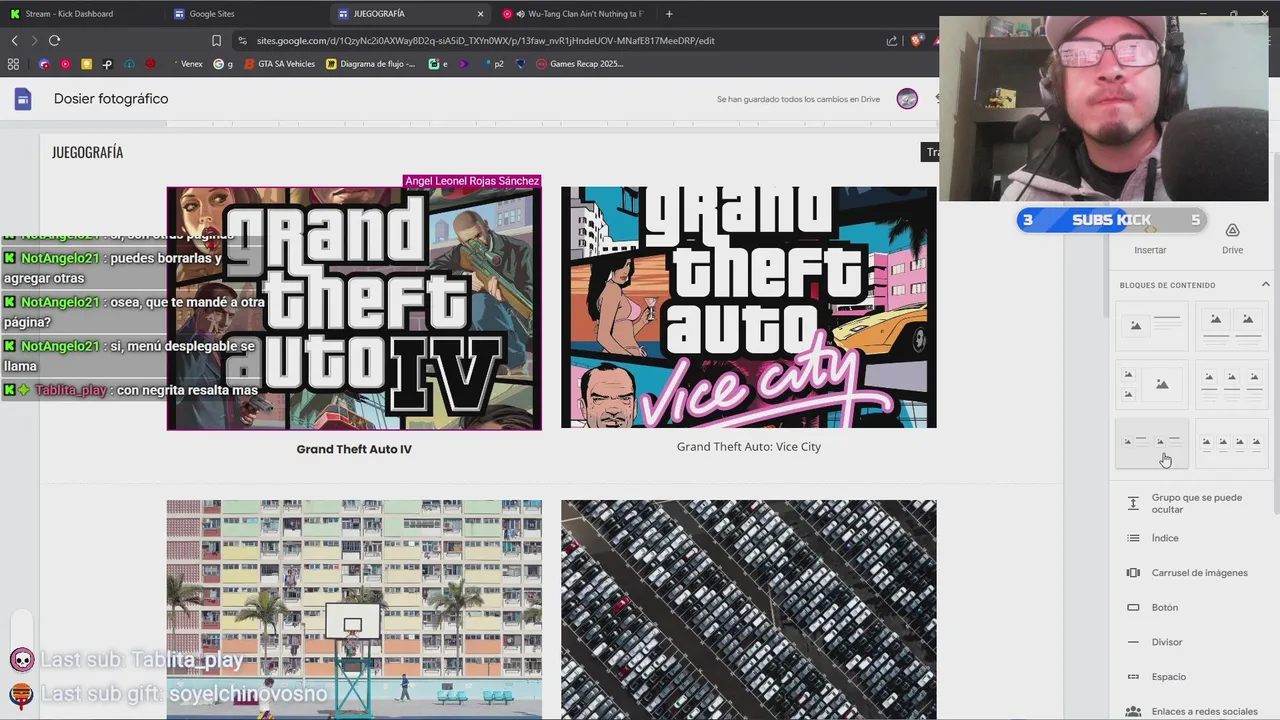Click the dark button at canvas right edge

pyautogui.click(x=930, y=152)
